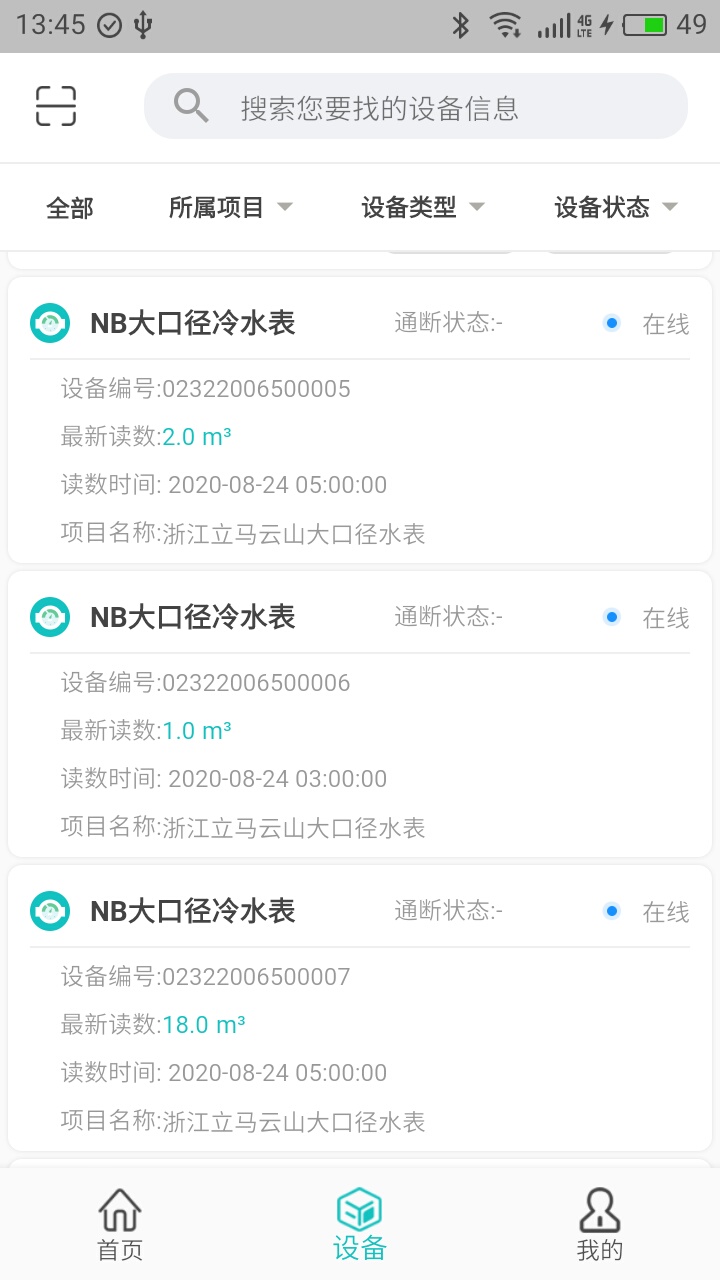The width and height of the screenshot is (720, 1280).
Task: Tap the 在线 status dot of device 02322006500005
Action: tap(612, 323)
